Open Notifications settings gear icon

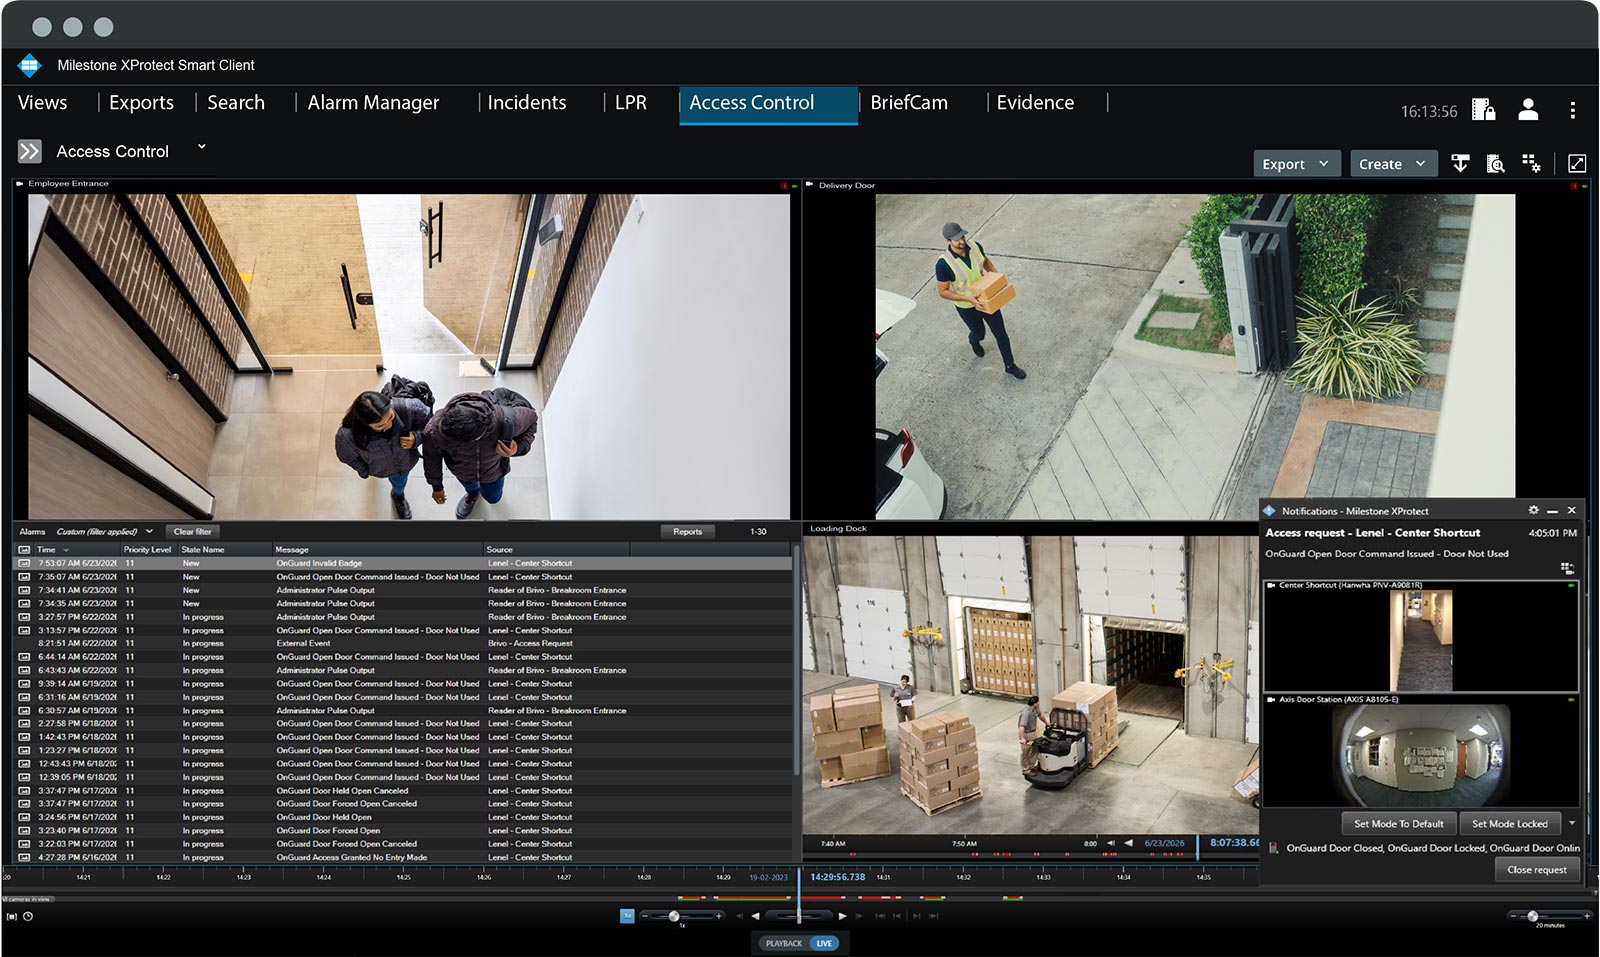(x=1533, y=510)
